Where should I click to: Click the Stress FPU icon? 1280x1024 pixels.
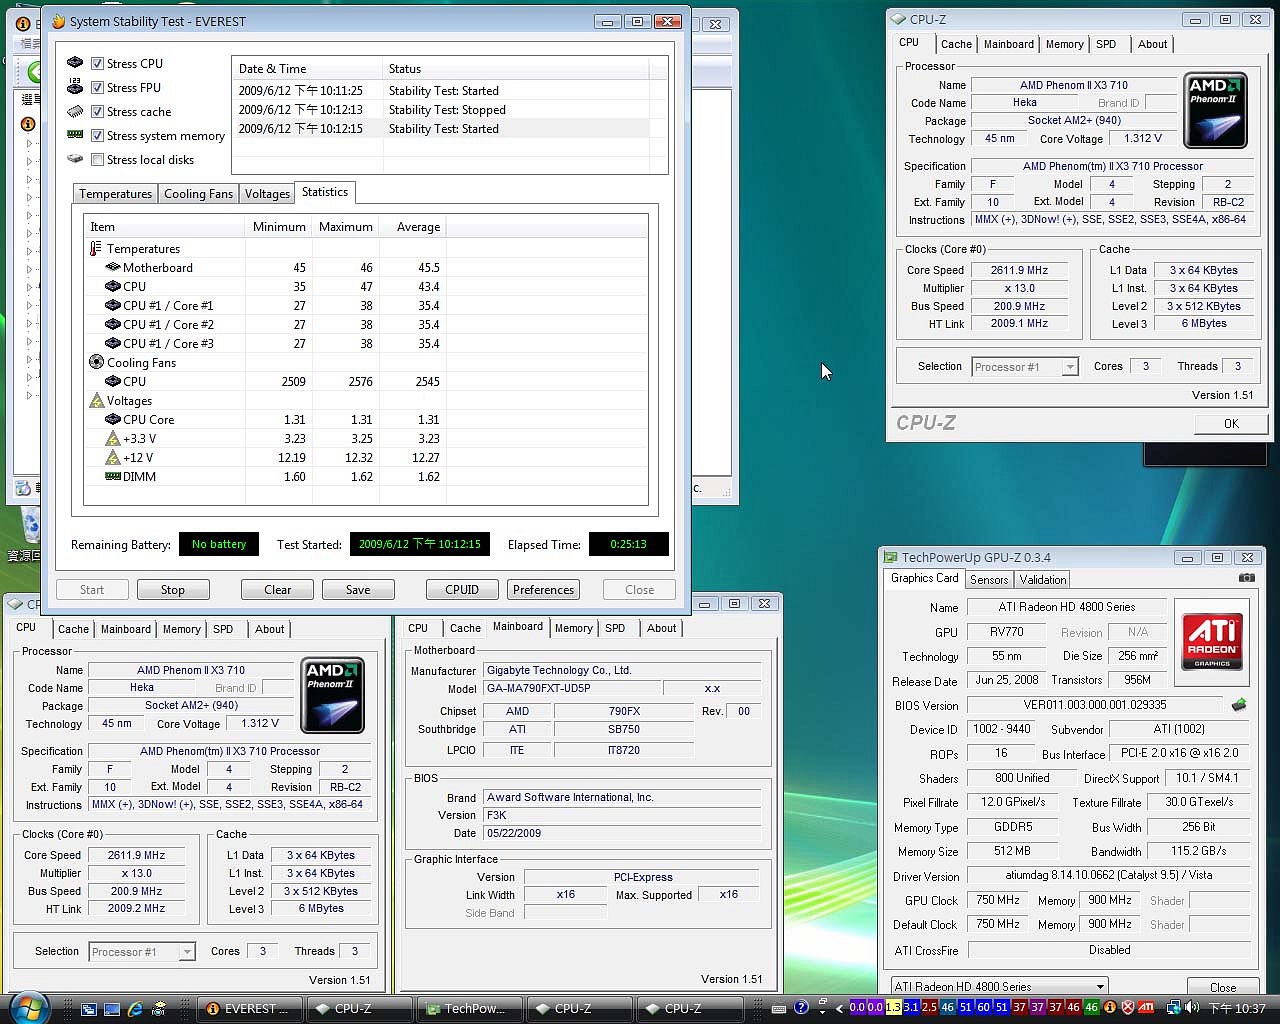[75, 87]
